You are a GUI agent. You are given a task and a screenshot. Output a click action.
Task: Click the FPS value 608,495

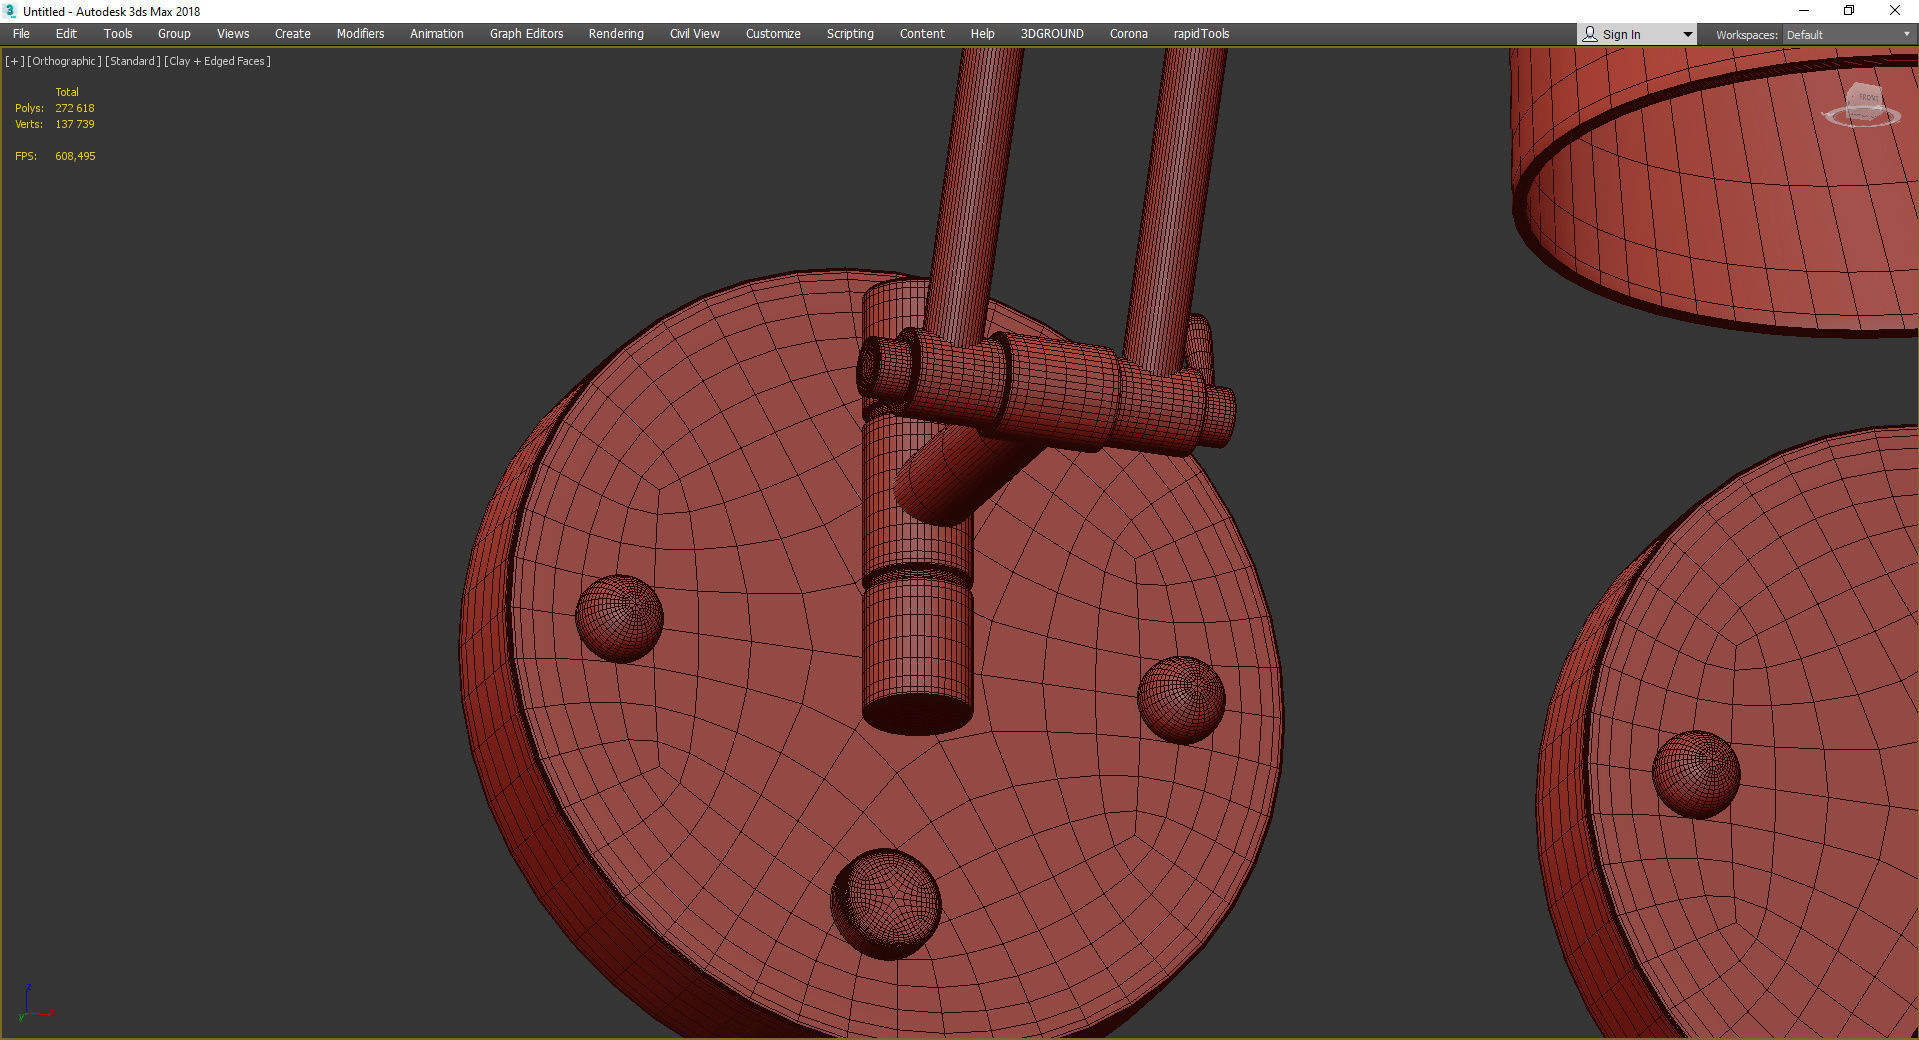75,156
